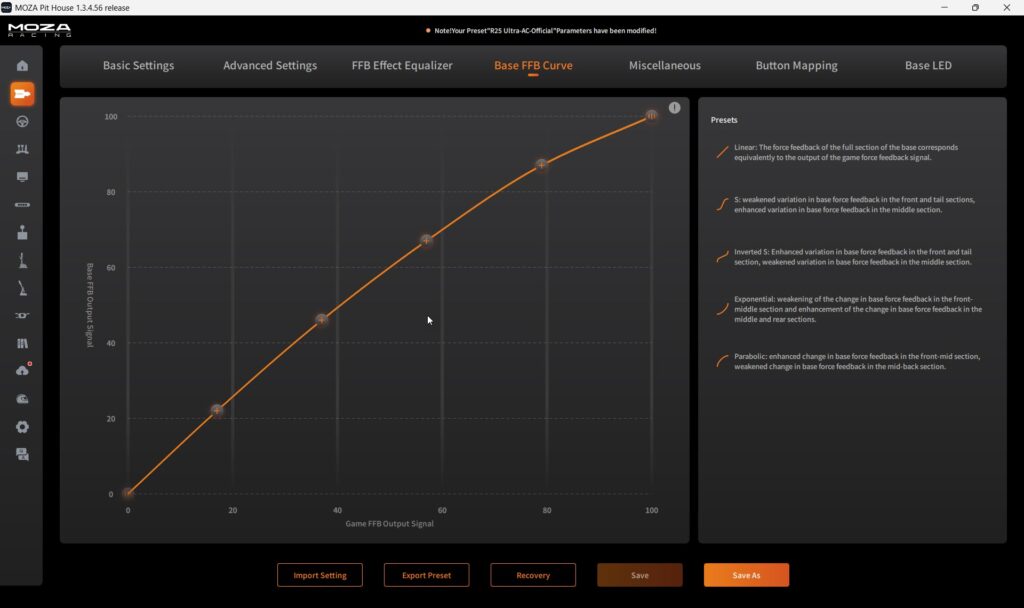This screenshot has height=608, width=1024.
Task: Open the Home page in sidebar
Action: coord(22,66)
